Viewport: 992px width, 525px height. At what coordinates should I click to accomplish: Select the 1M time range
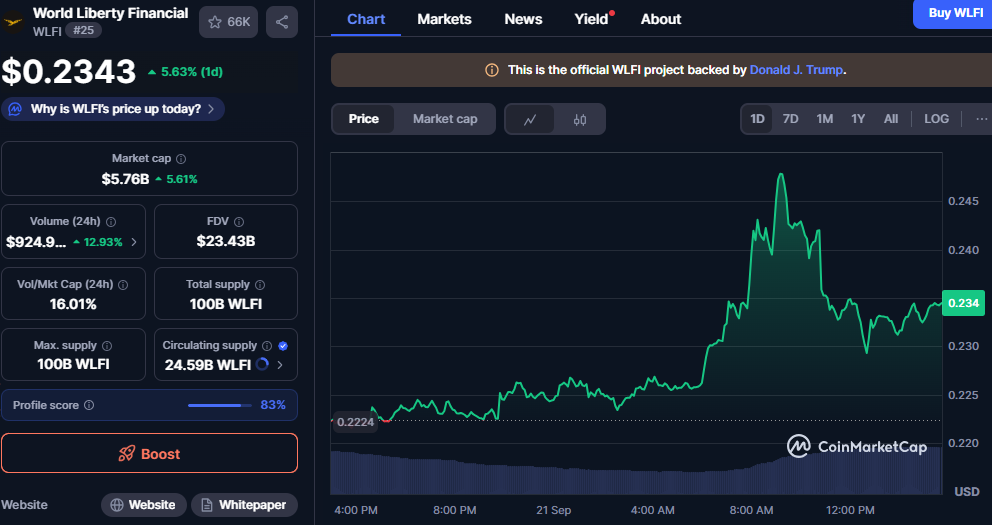tap(824, 119)
